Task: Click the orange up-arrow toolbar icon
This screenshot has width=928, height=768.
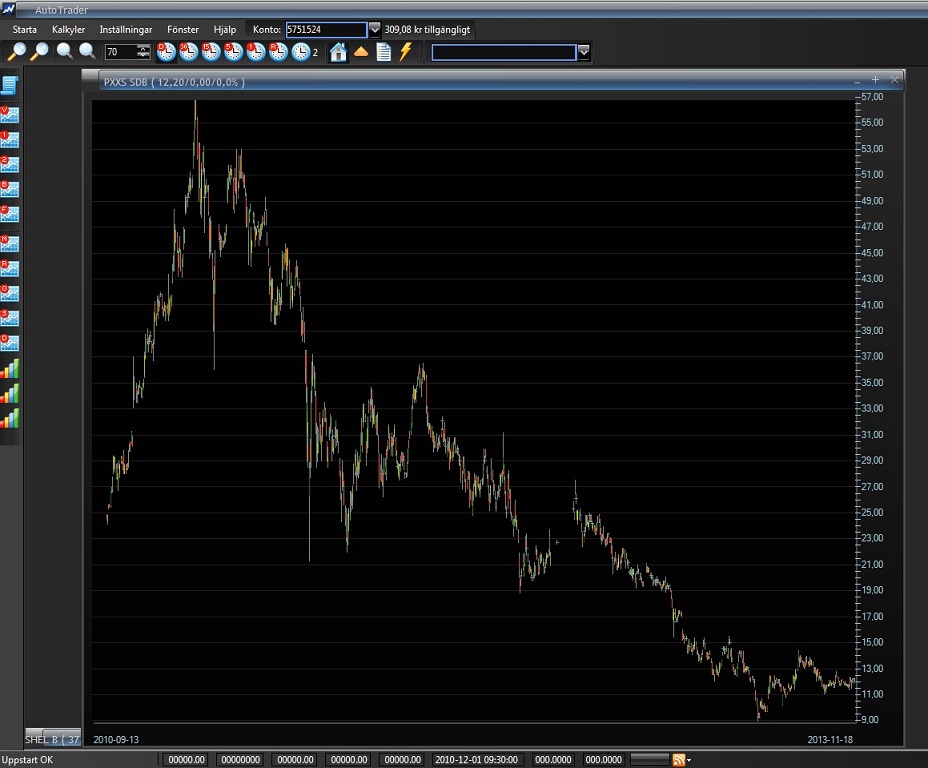Action: (x=361, y=52)
